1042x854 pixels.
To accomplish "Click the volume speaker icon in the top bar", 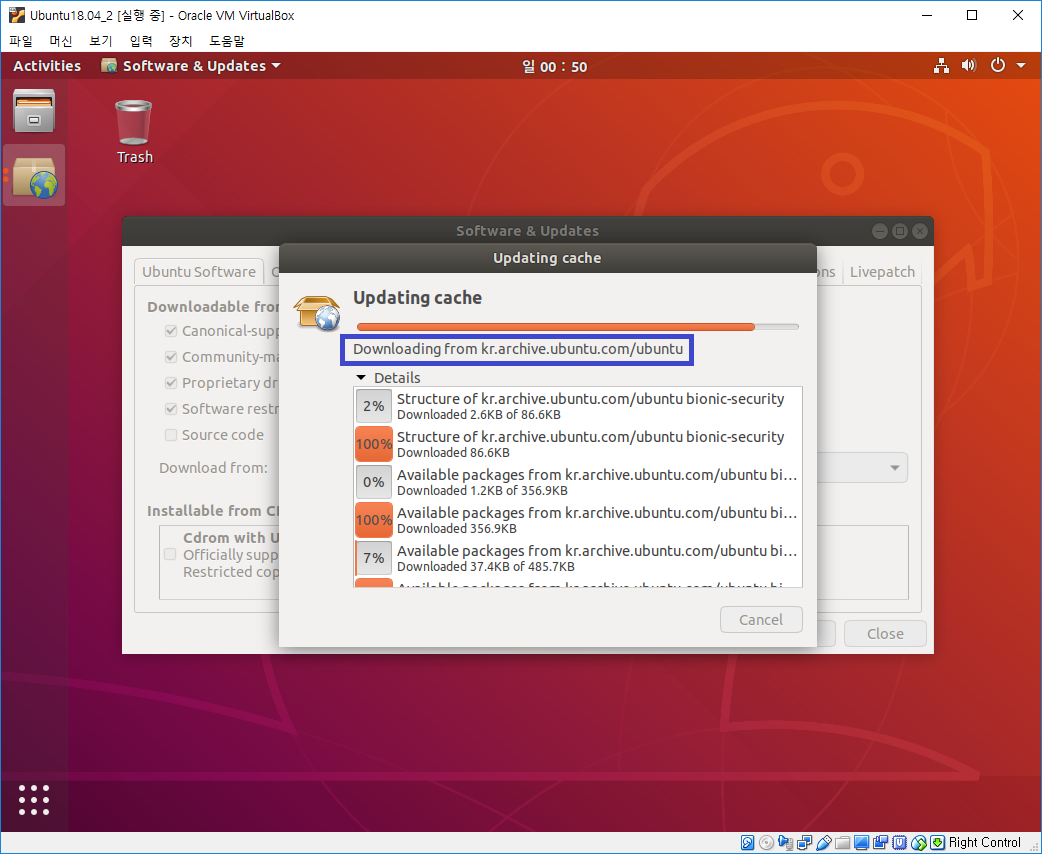I will (968, 66).
